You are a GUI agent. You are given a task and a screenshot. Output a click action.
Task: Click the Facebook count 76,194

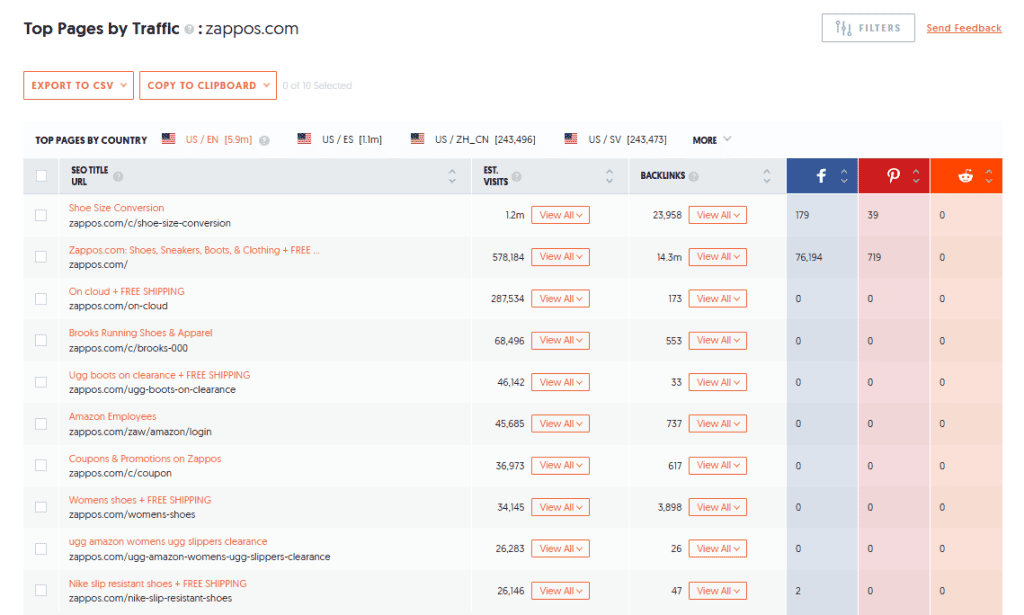pyautogui.click(x=808, y=257)
